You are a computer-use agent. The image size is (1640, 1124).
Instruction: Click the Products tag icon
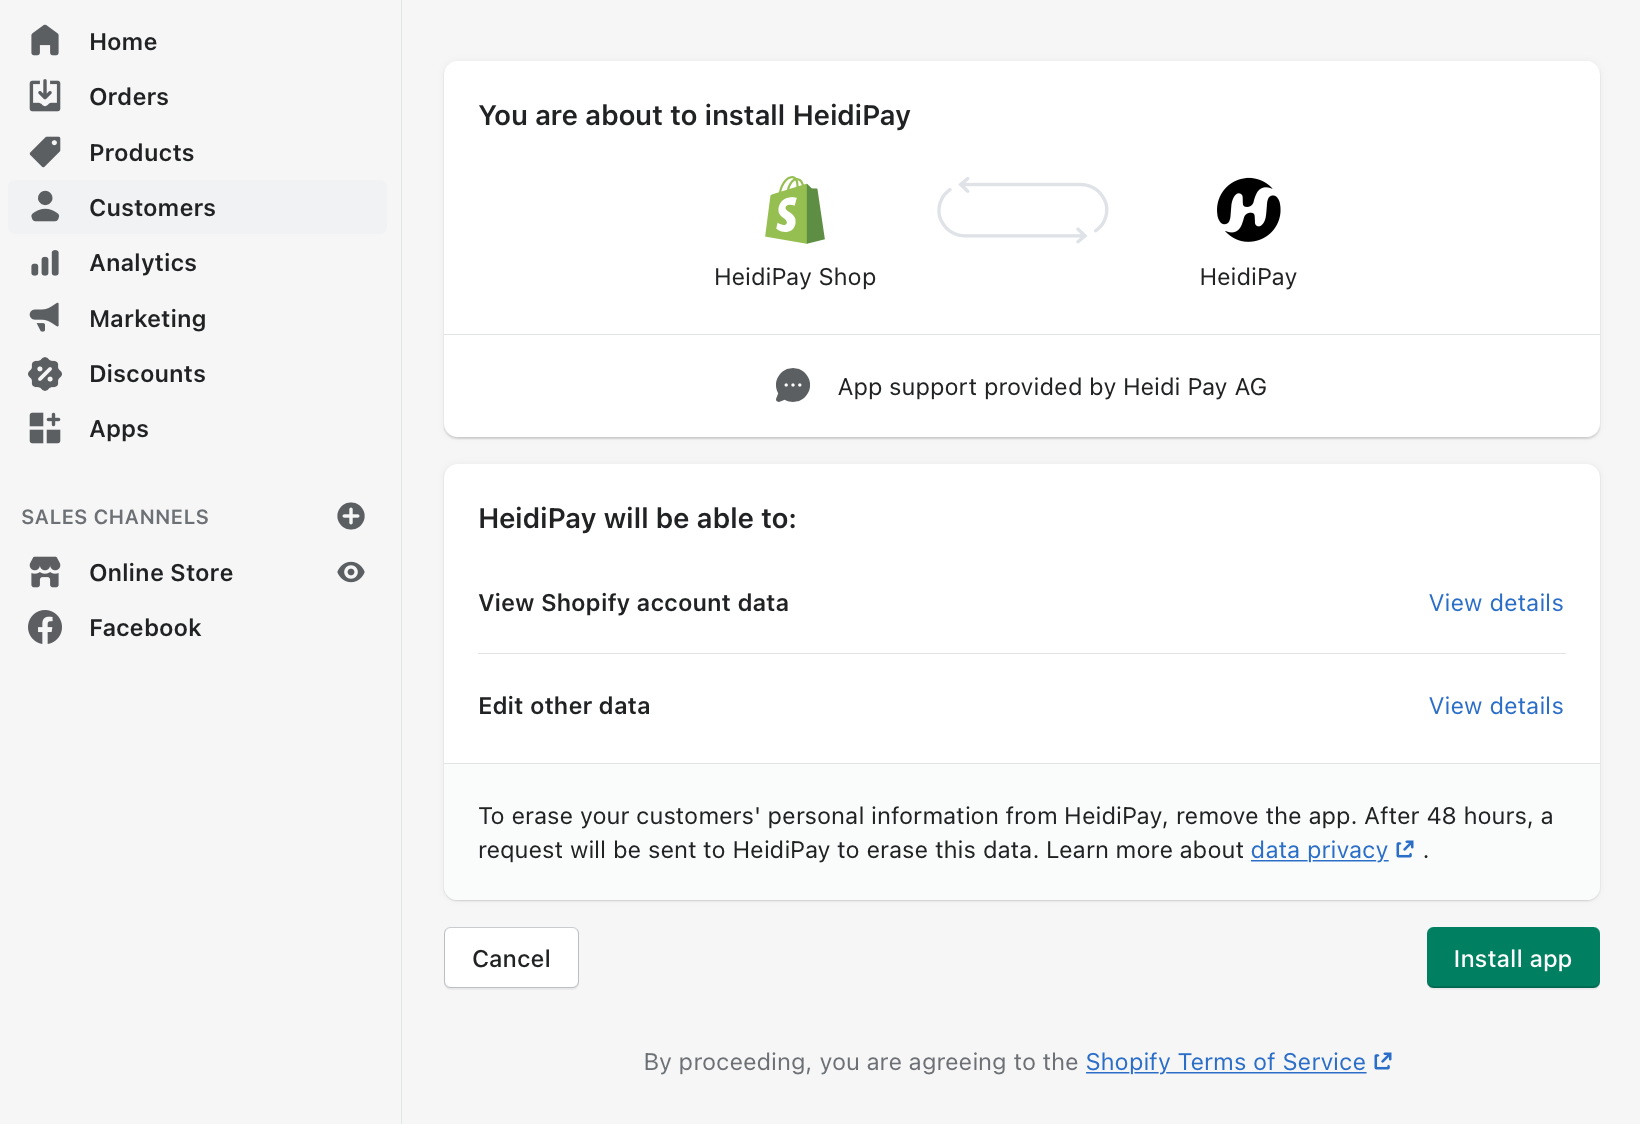click(x=45, y=151)
